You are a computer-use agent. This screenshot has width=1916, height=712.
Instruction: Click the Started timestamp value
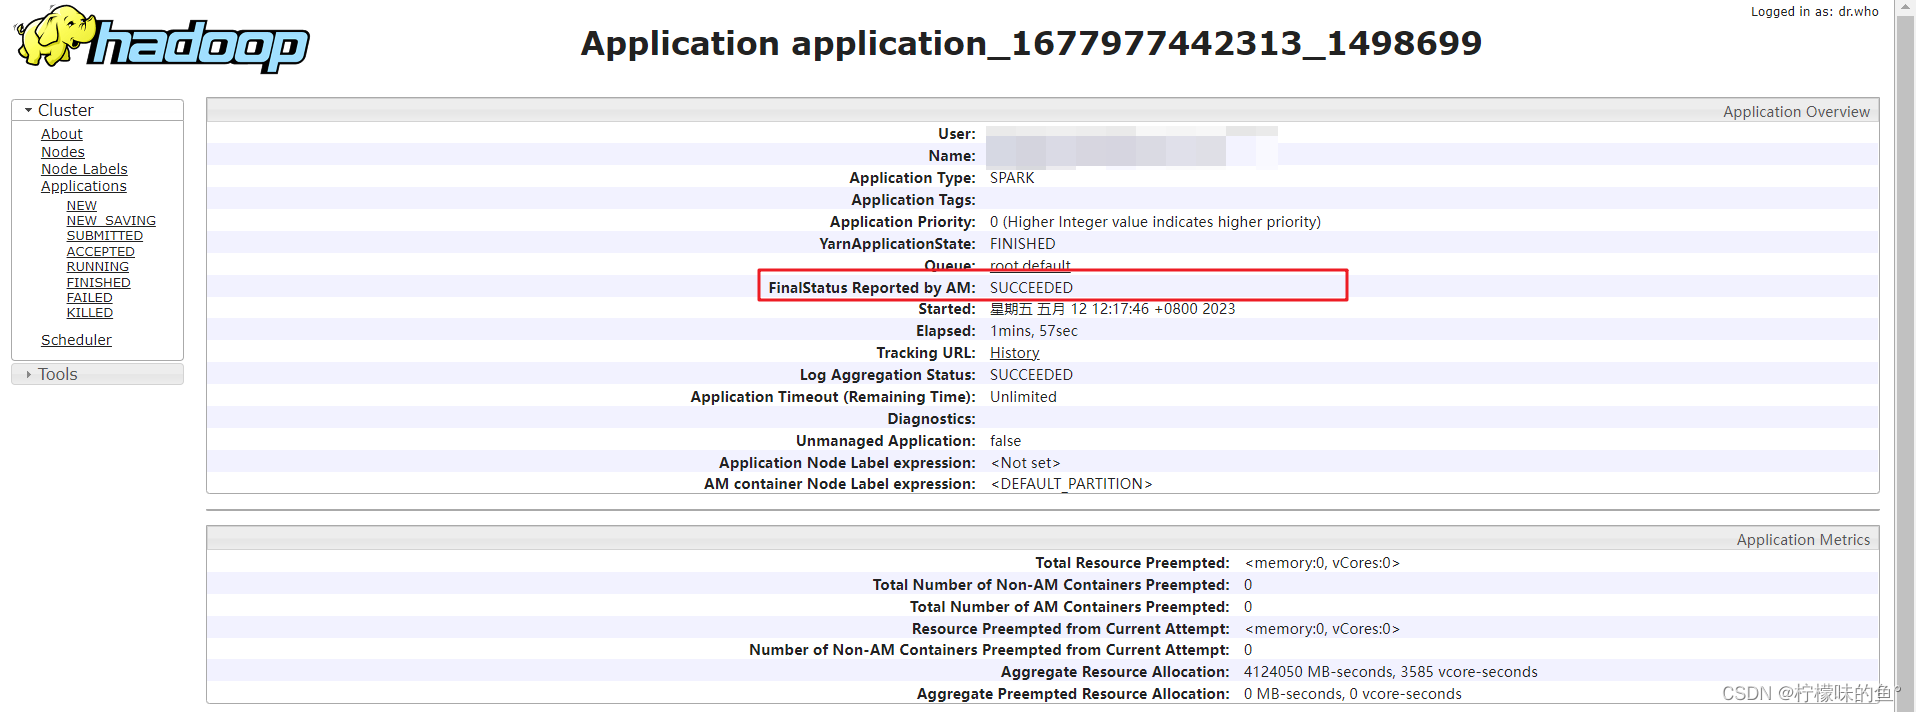1113,309
